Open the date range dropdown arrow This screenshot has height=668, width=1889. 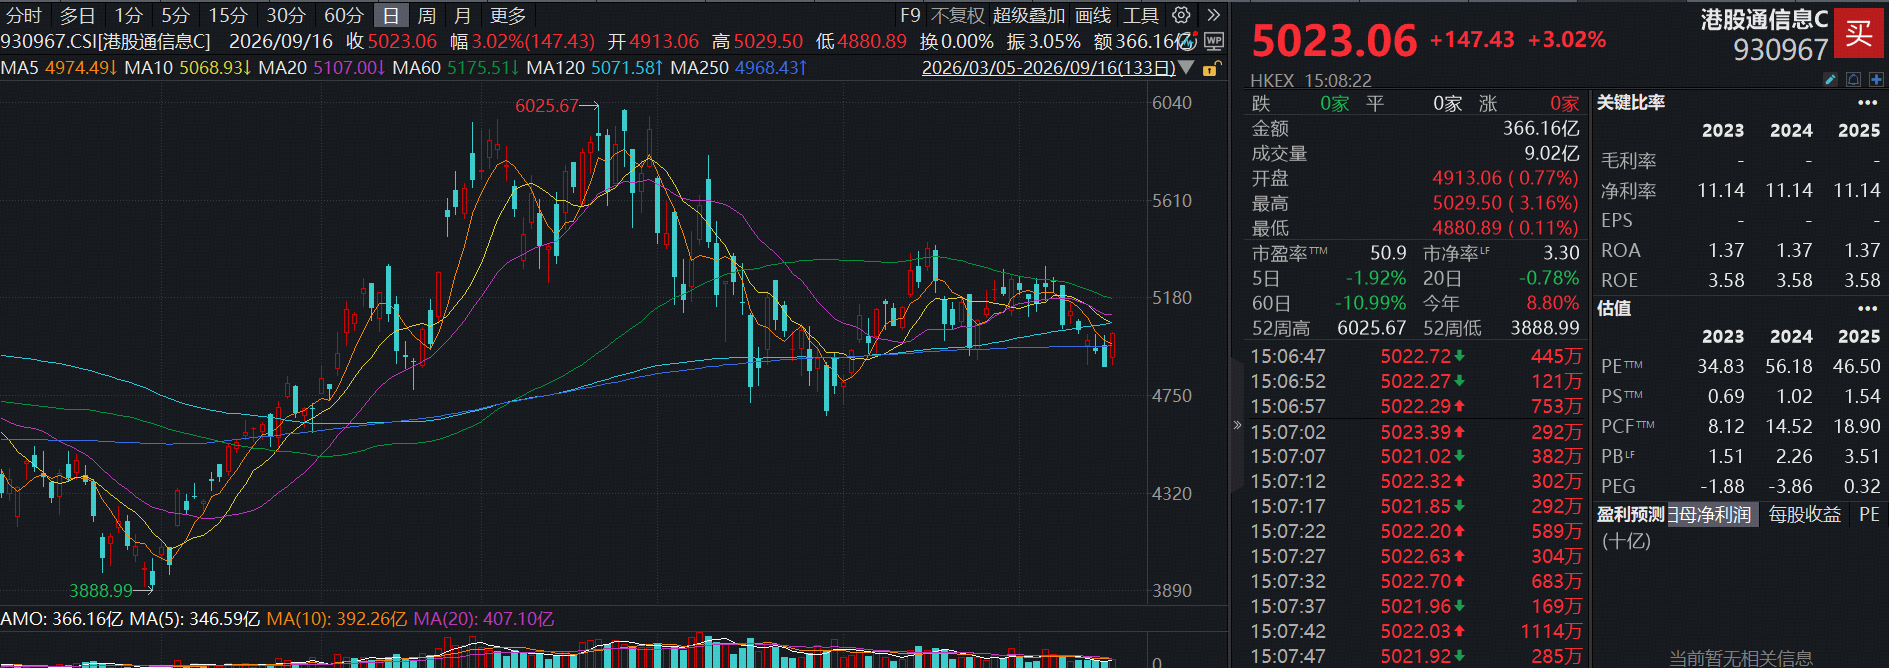tap(1186, 68)
